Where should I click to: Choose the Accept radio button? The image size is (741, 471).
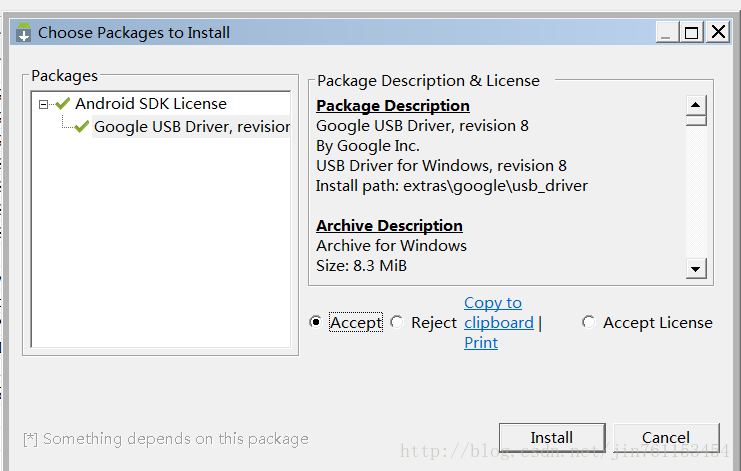tap(315, 322)
